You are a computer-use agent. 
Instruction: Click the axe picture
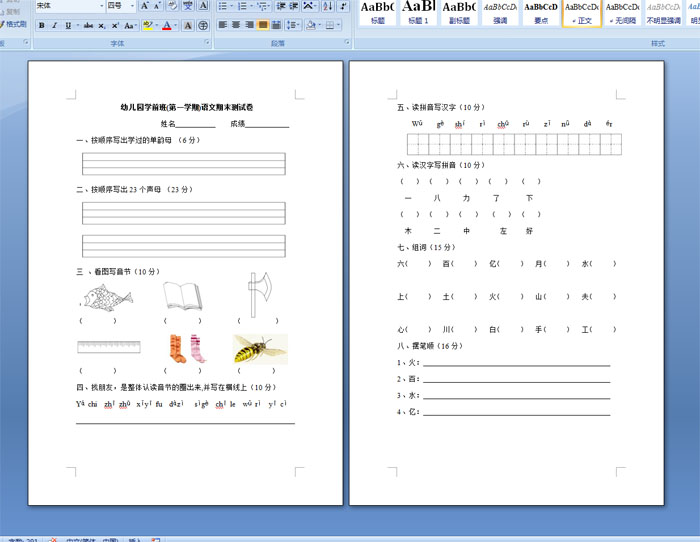(x=259, y=294)
